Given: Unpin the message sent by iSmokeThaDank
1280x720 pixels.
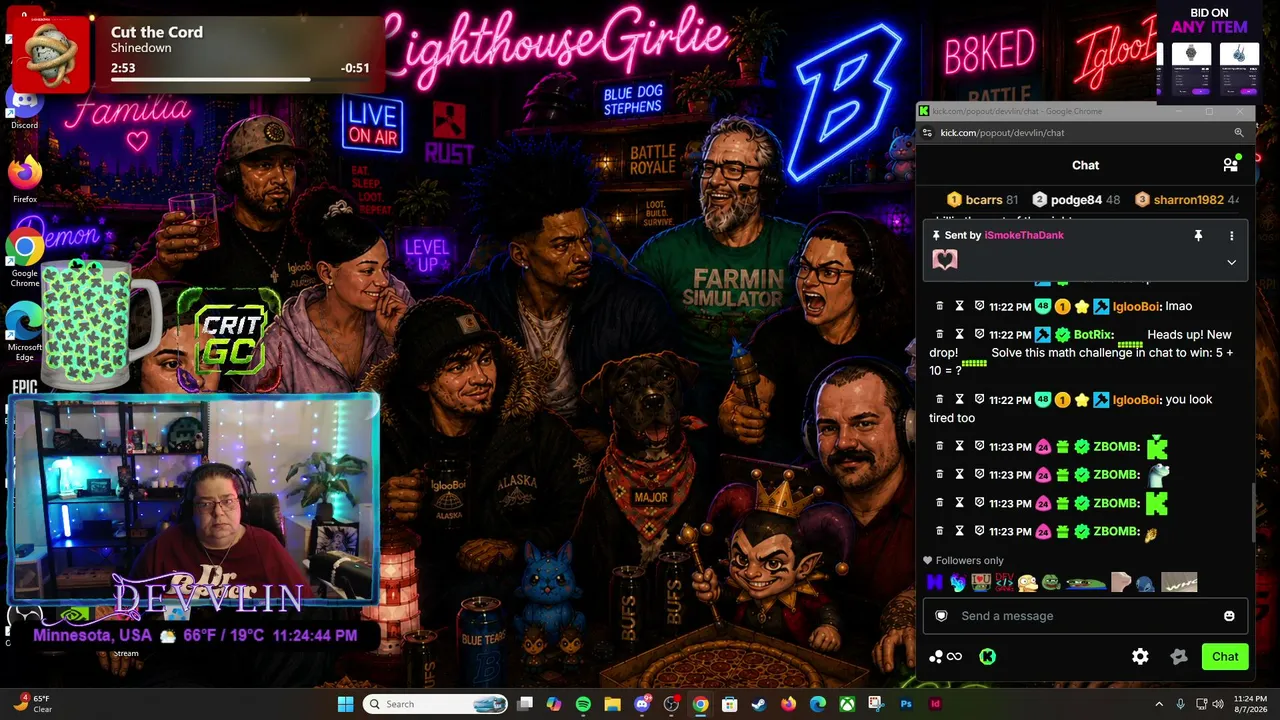Looking at the screenshot, I should 1198,236.
